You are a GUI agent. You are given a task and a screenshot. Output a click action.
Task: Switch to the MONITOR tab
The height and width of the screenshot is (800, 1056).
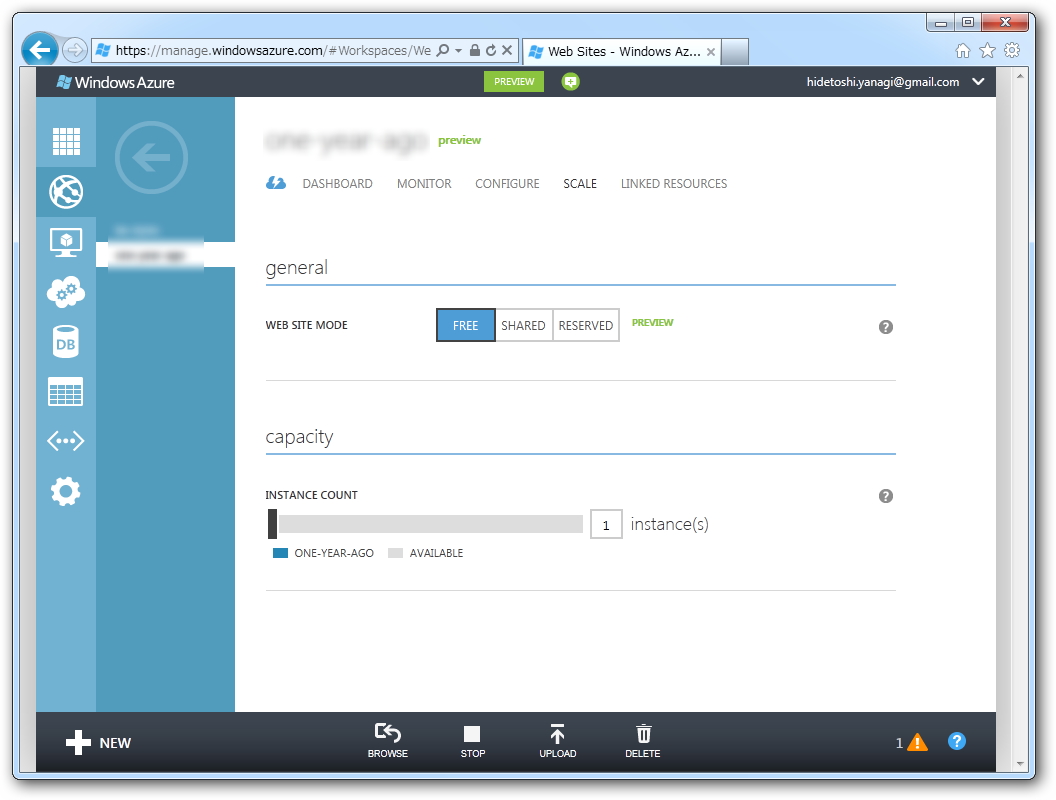click(424, 184)
